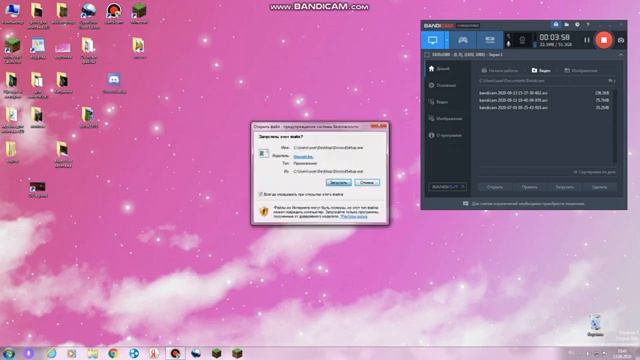Switch to the Getting Started tab in Bandicam

pyautogui.click(x=500, y=71)
